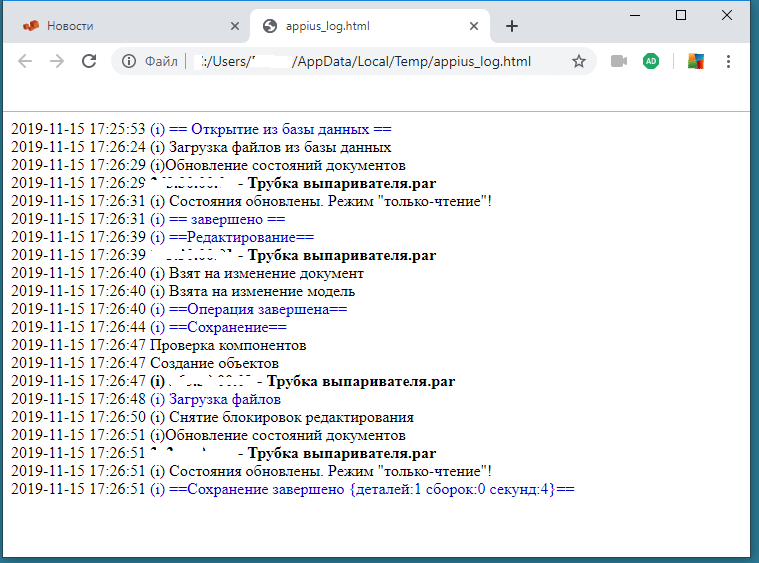
Task: Click the browser back arrow
Action: point(25,61)
